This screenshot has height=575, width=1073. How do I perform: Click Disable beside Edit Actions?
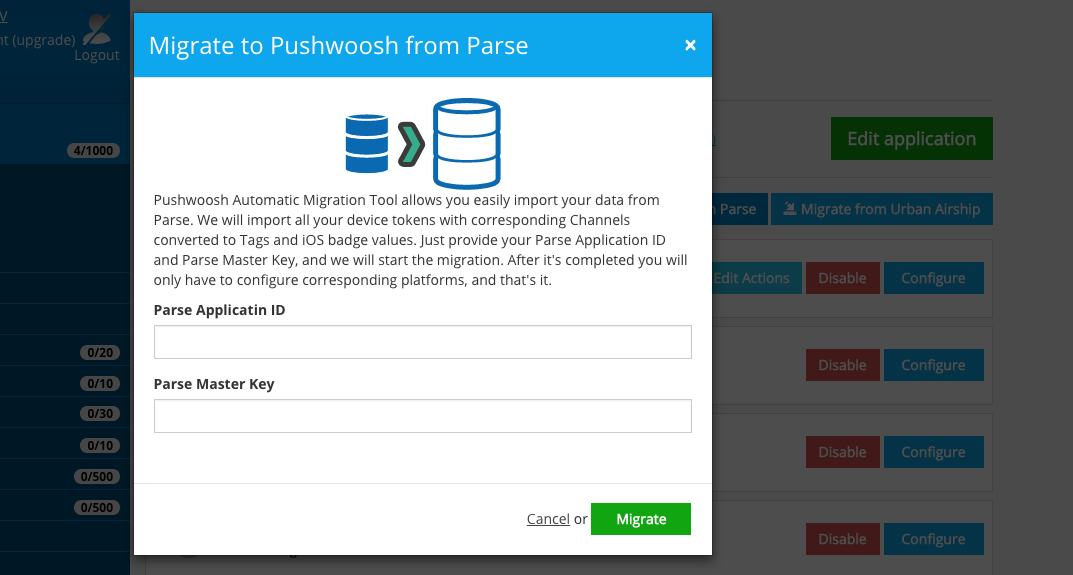[x=842, y=278]
